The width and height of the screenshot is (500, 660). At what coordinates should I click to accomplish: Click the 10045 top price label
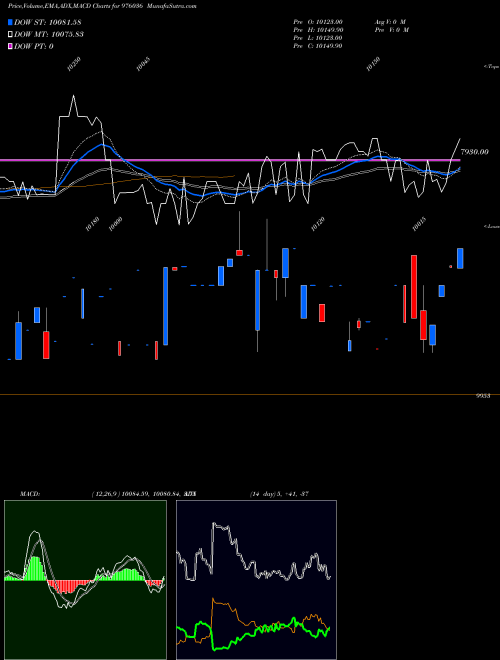pos(143,64)
